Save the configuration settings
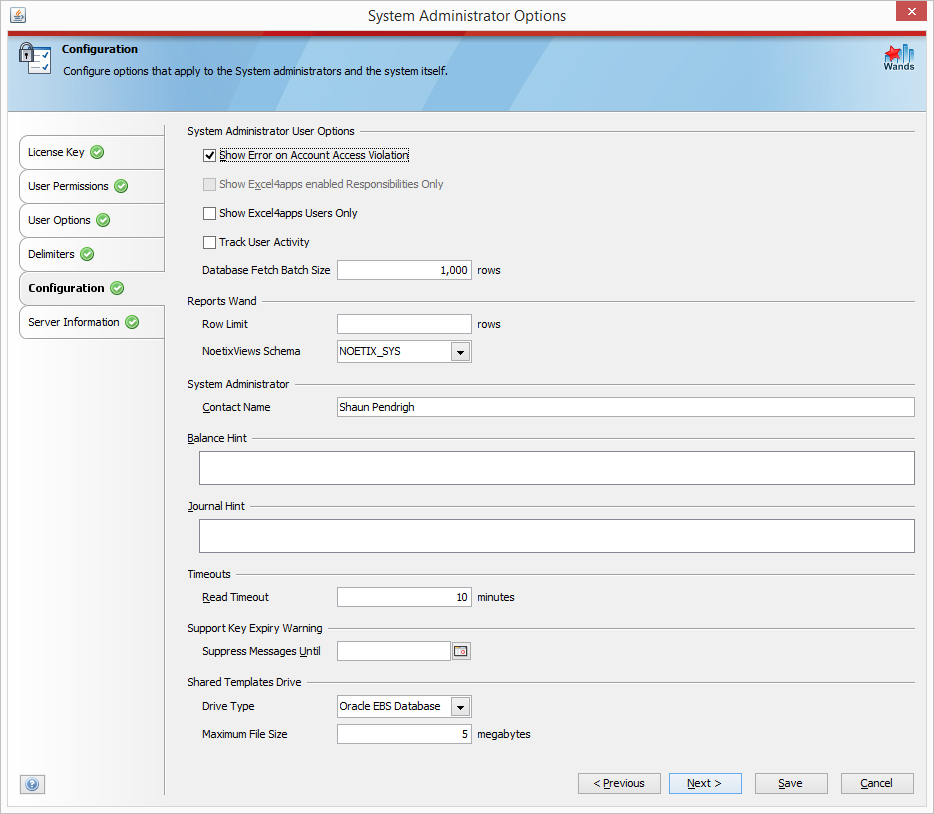 pyautogui.click(x=790, y=783)
